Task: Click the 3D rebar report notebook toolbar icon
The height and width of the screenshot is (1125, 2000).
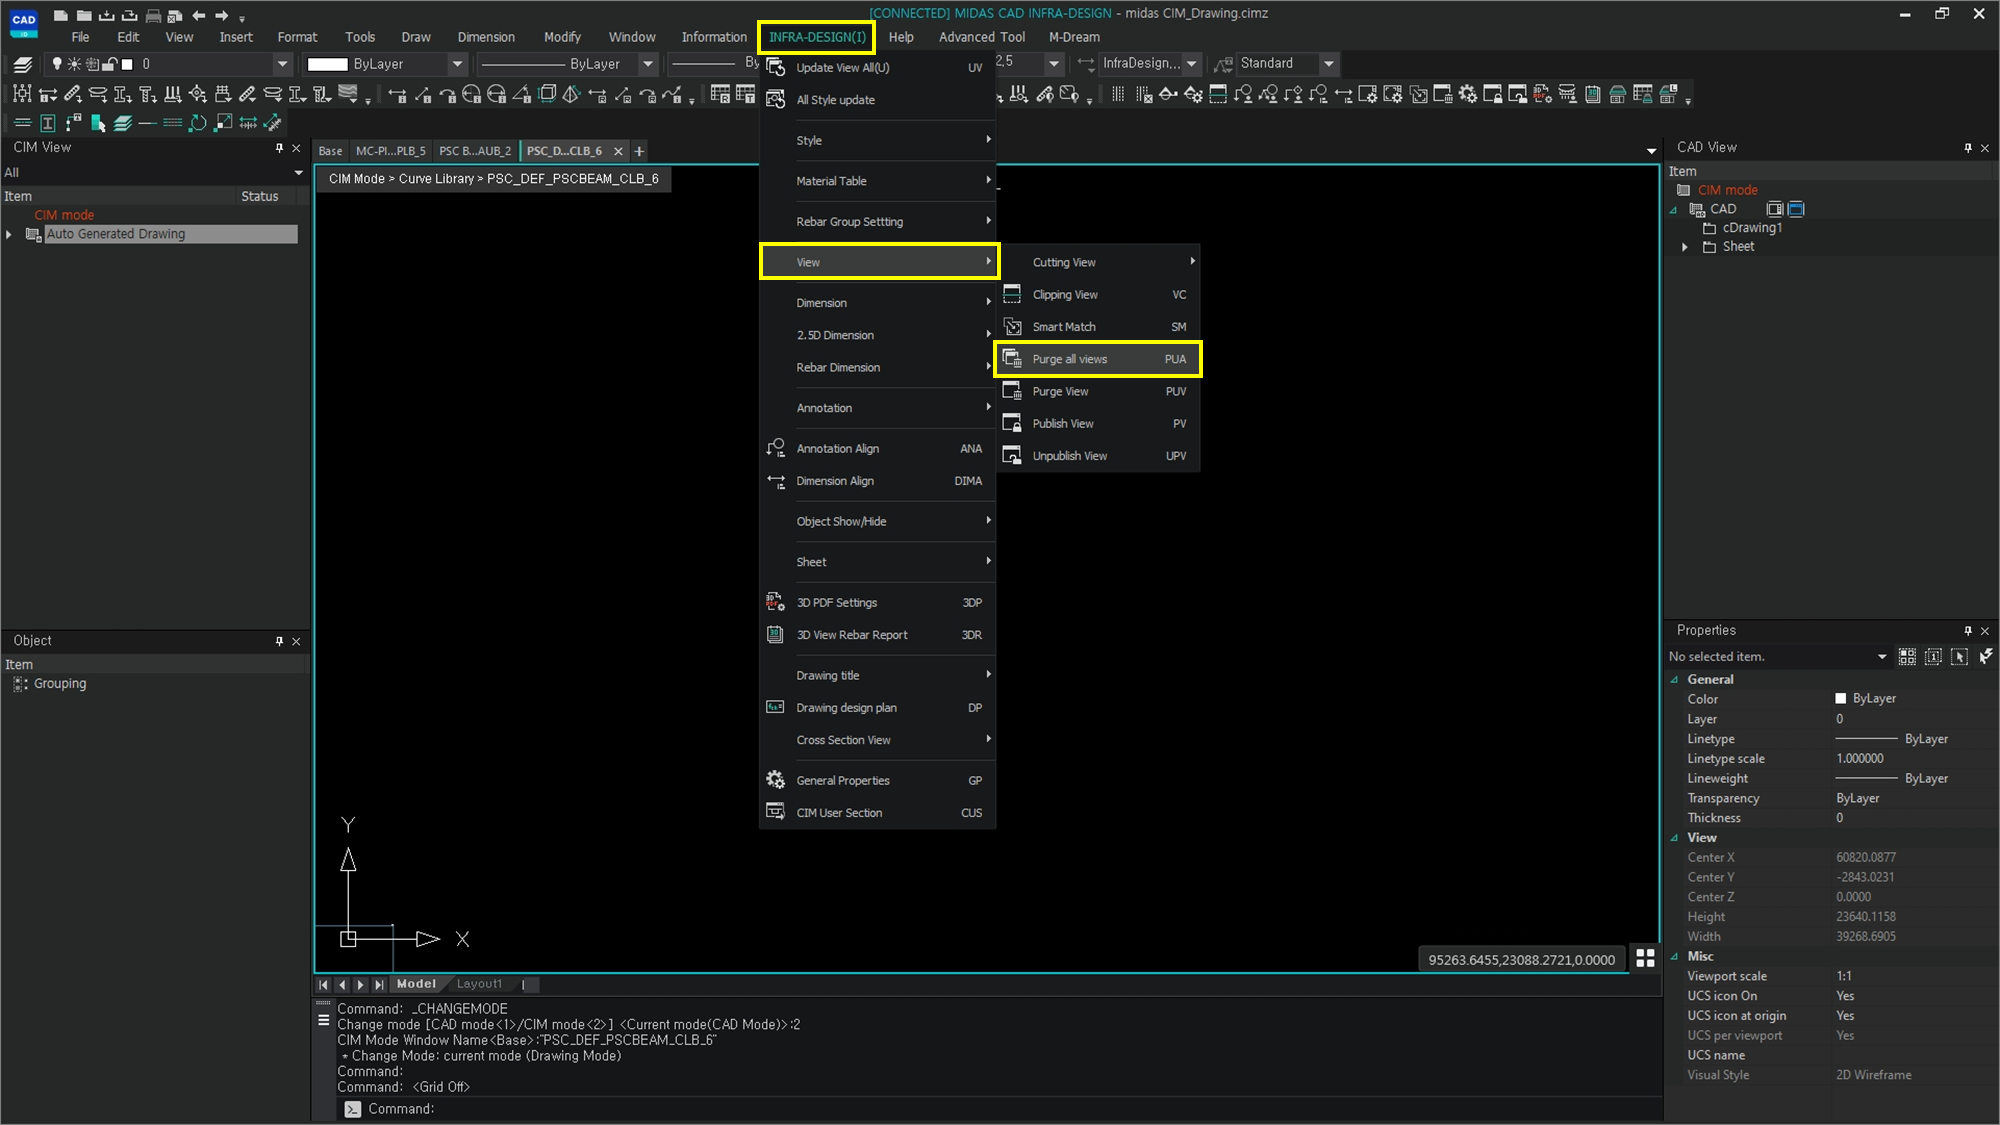Action: [x=1592, y=94]
